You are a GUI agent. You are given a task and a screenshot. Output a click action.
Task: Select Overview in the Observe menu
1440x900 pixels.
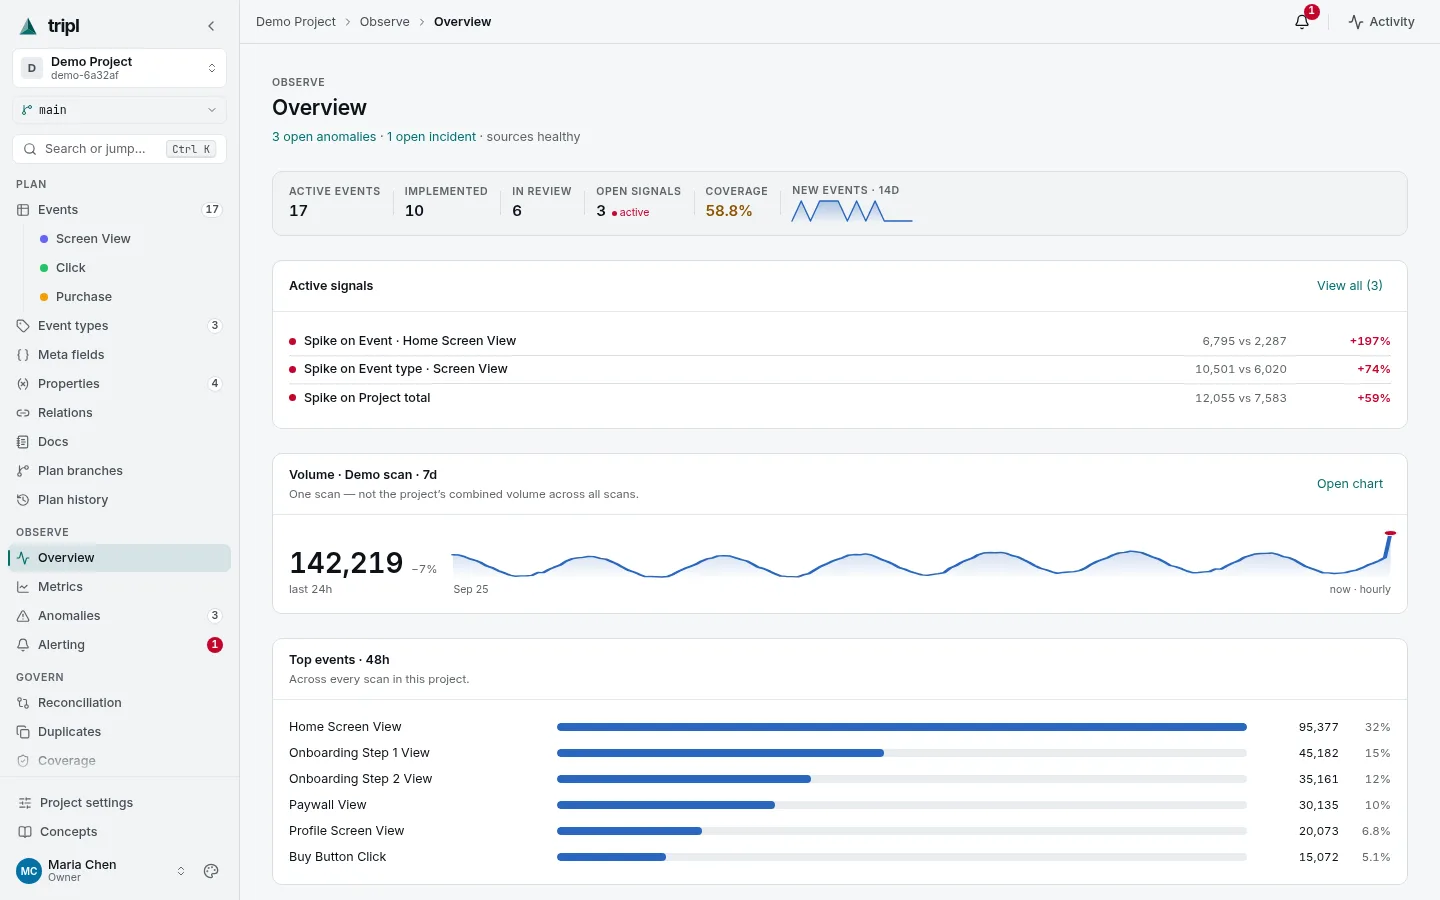(x=119, y=558)
